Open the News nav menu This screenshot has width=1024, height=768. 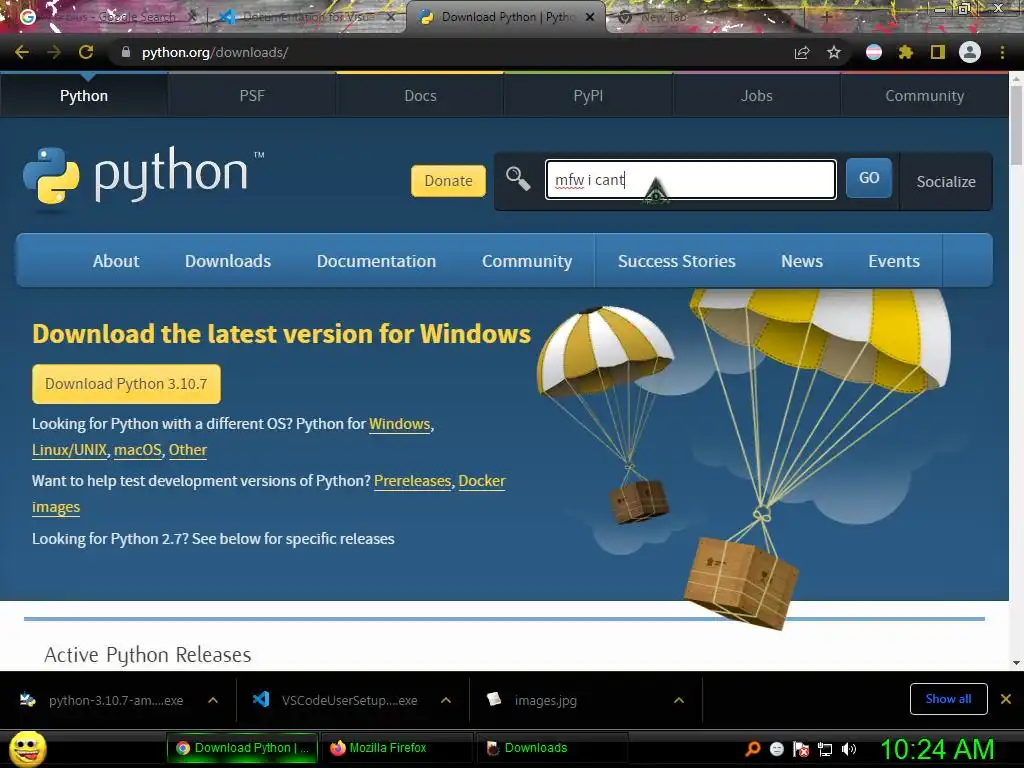[x=802, y=261]
